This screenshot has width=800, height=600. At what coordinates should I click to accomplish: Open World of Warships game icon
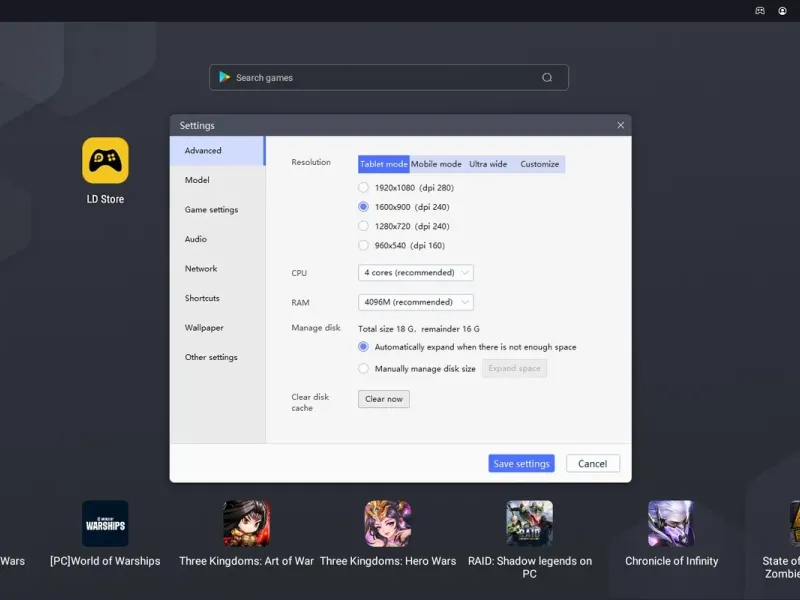click(x=105, y=523)
